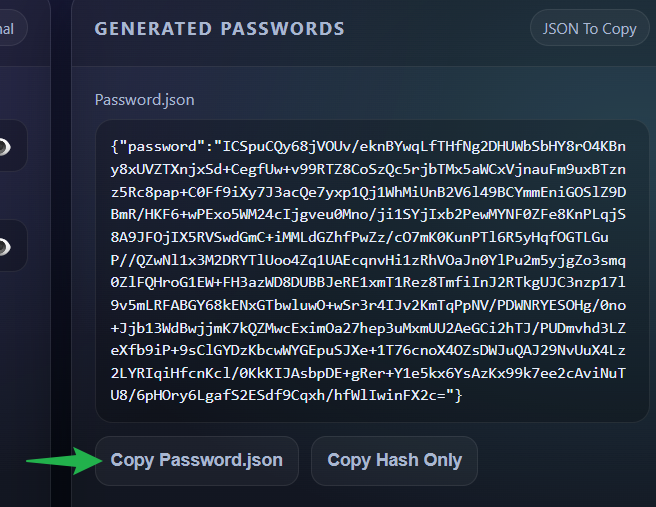
Task: Click the green arrow beside Copy Password.json
Action: click(60, 461)
